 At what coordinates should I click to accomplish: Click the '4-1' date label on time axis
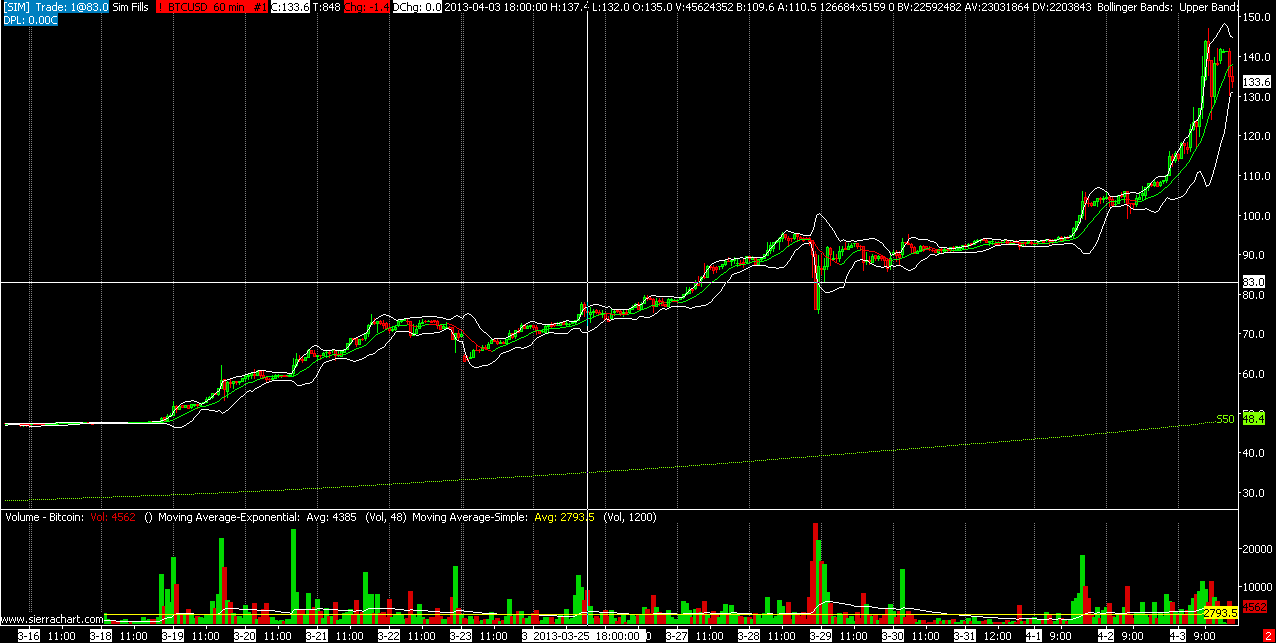(1034, 635)
